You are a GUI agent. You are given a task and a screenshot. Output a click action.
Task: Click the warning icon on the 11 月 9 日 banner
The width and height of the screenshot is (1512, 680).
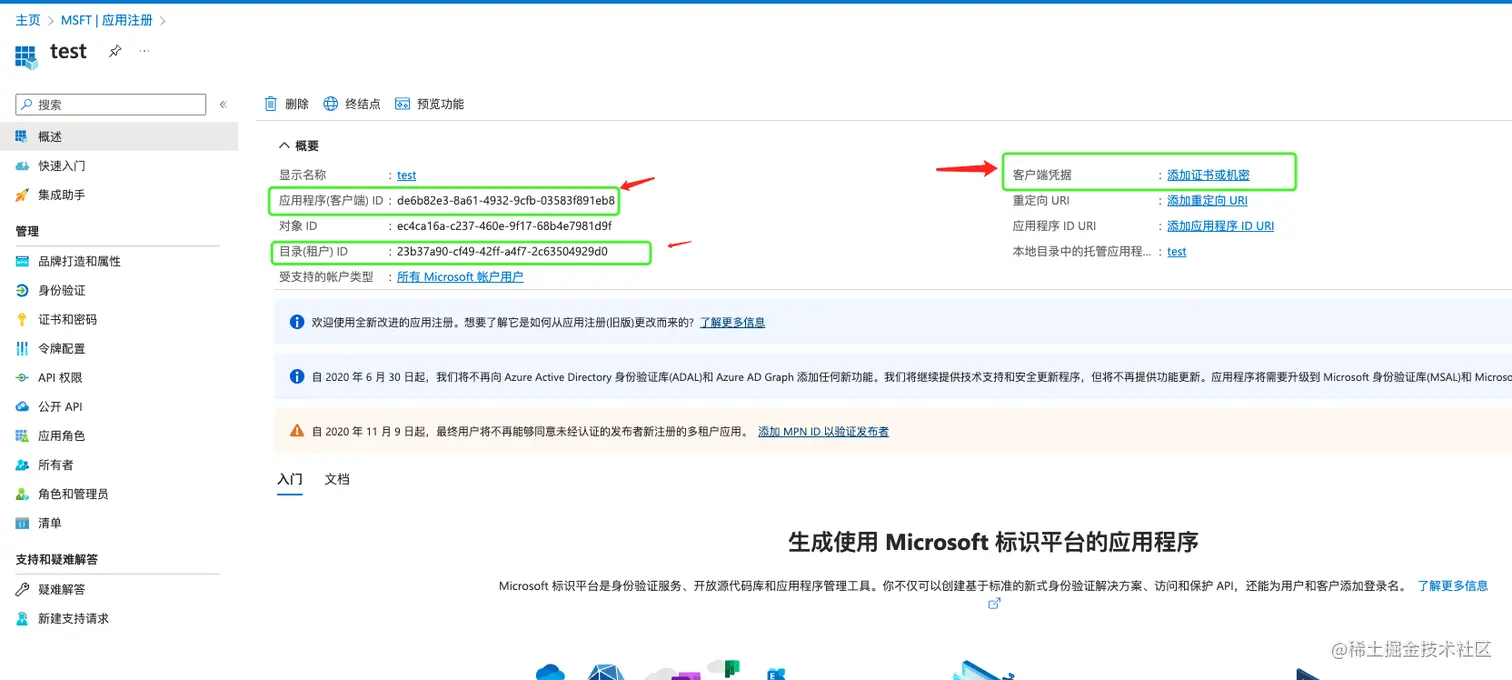coord(297,431)
